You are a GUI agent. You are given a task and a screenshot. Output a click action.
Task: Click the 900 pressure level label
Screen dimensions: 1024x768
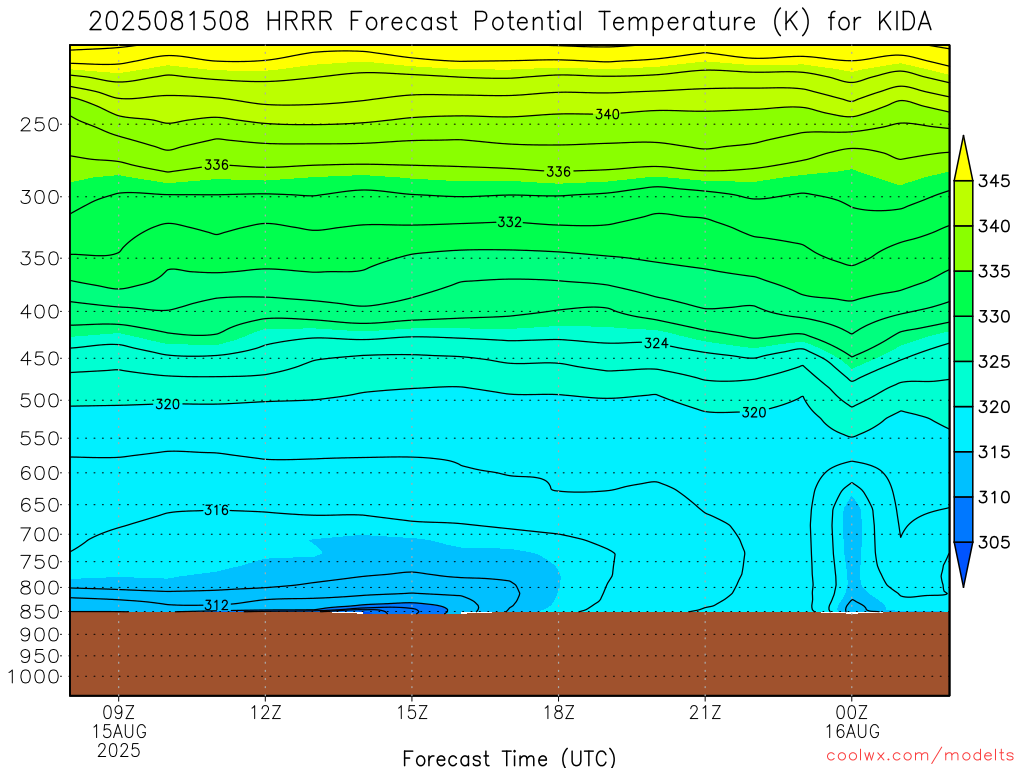(x=40, y=635)
